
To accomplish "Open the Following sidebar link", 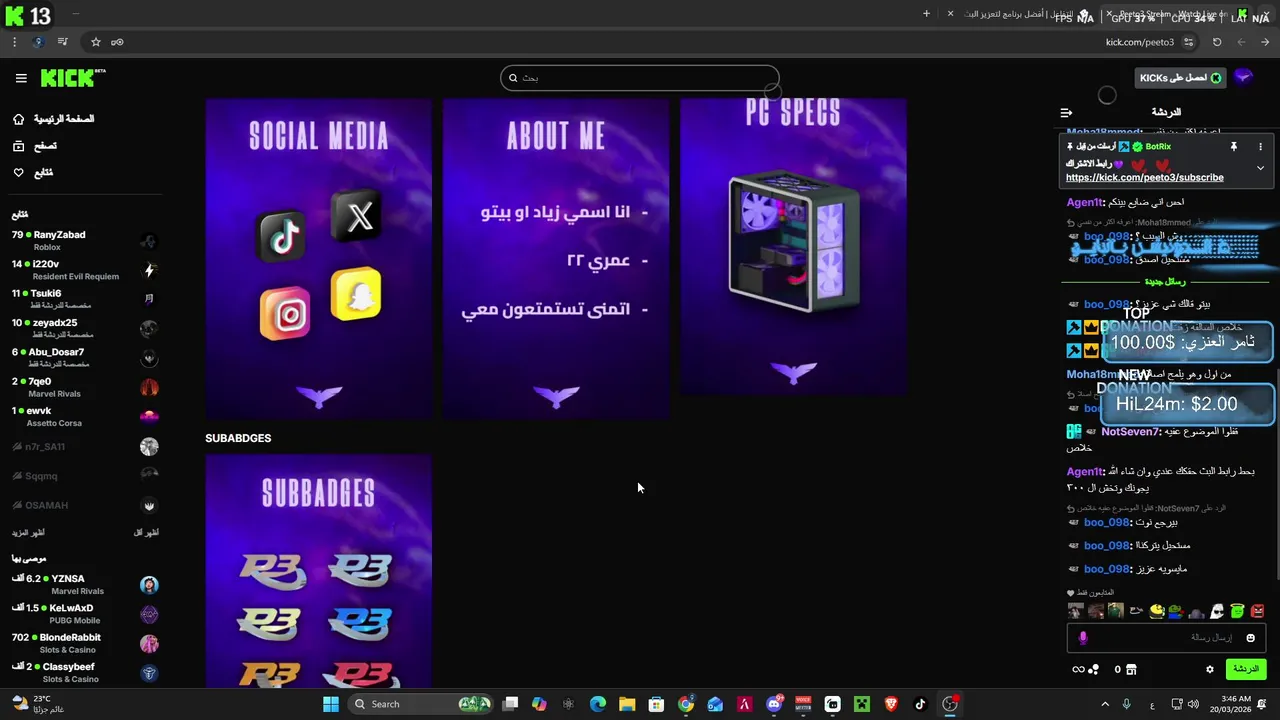I will [x=33, y=173].
